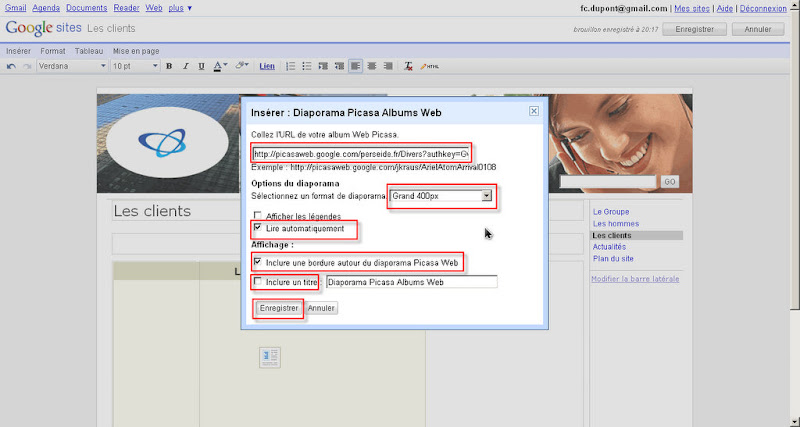Select Les clients in the sidebar
The width and height of the screenshot is (800, 427).
point(637,236)
